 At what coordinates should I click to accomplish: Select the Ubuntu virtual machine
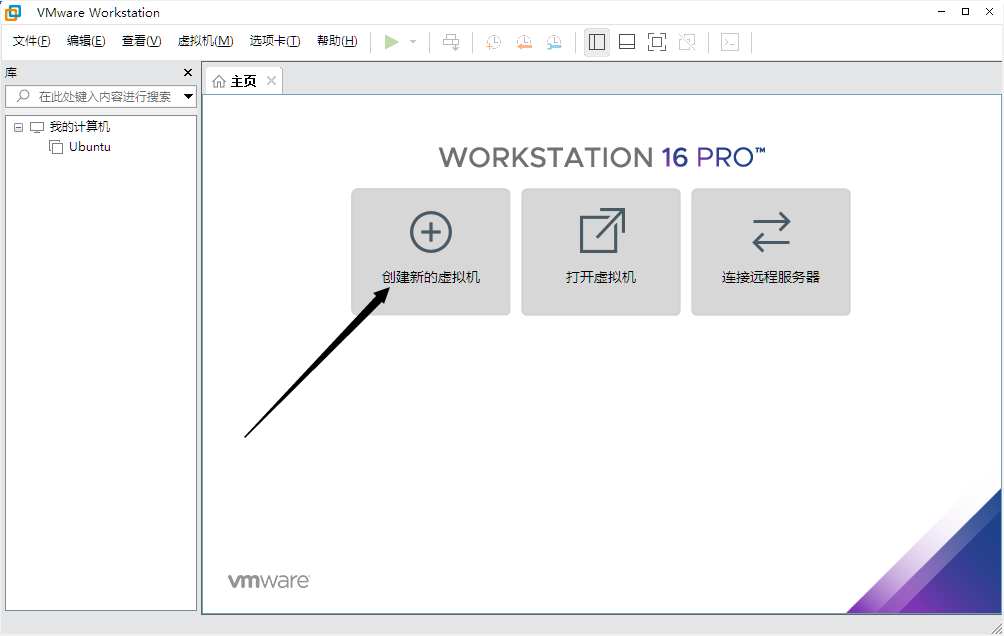[90, 147]
